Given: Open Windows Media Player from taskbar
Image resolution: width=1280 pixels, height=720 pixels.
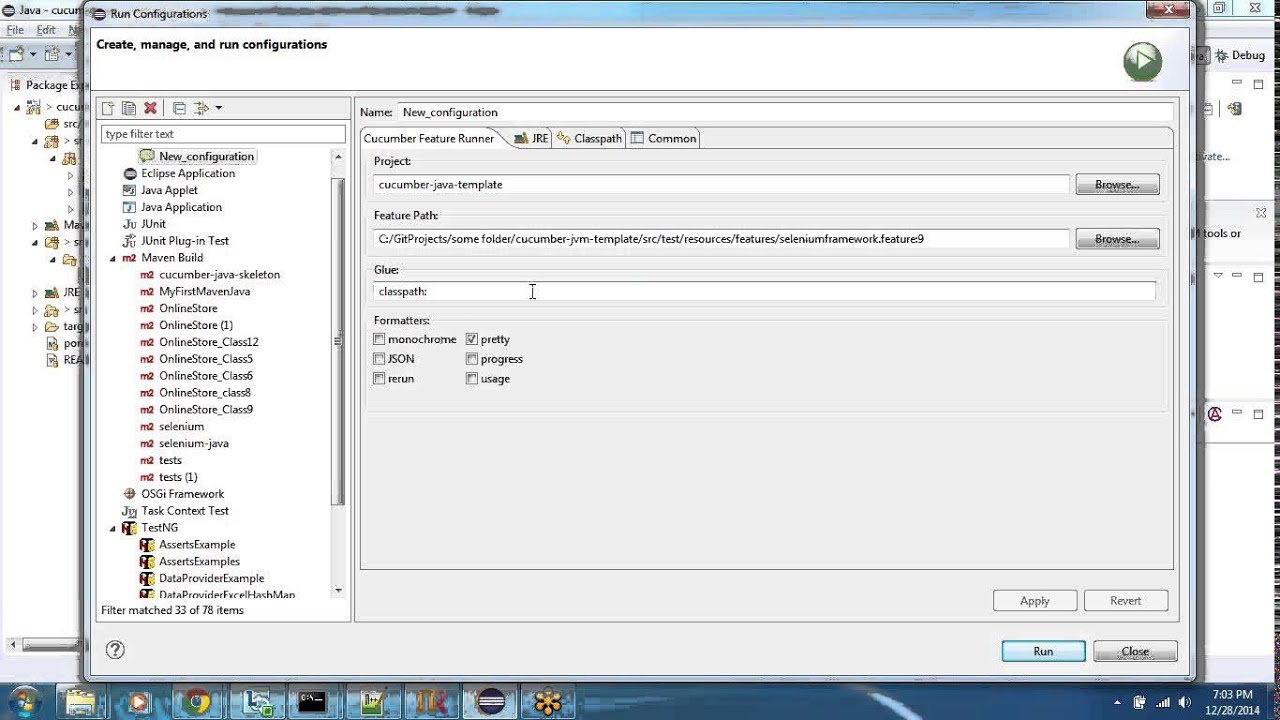Looking at the screenshot, I should point(138,702).
